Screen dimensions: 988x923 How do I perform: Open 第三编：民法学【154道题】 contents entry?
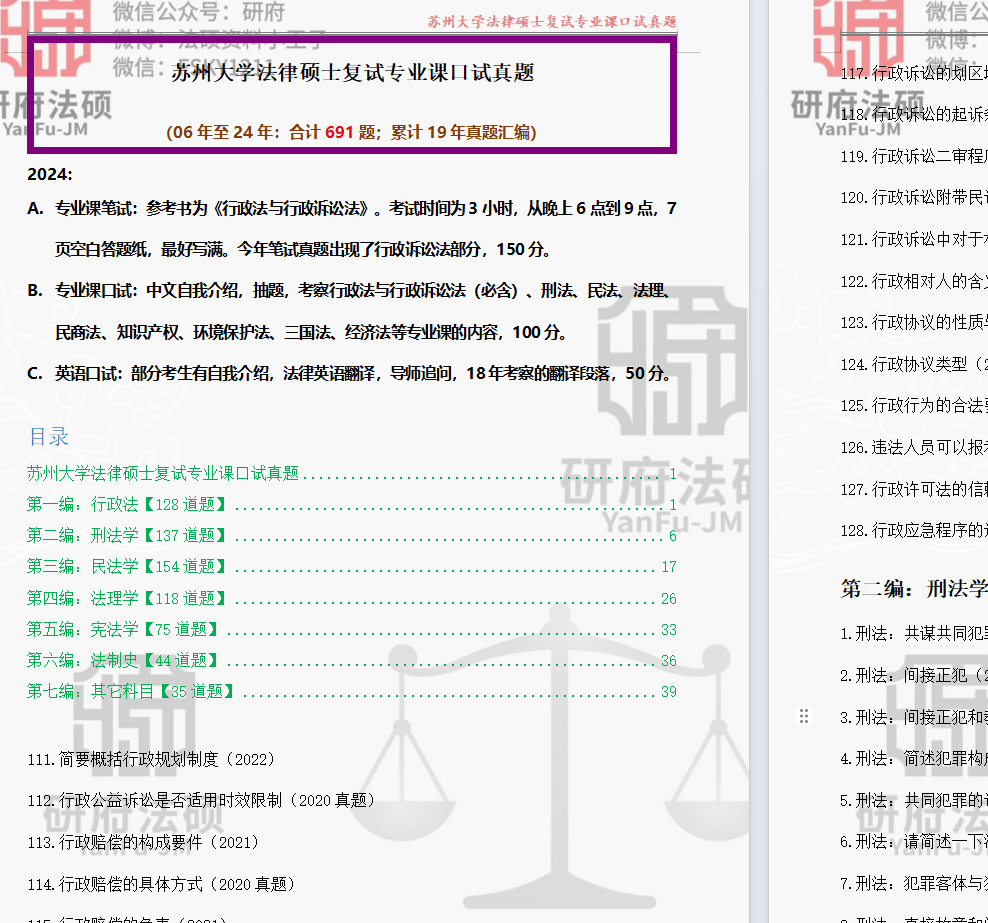(x=352, y=566)
